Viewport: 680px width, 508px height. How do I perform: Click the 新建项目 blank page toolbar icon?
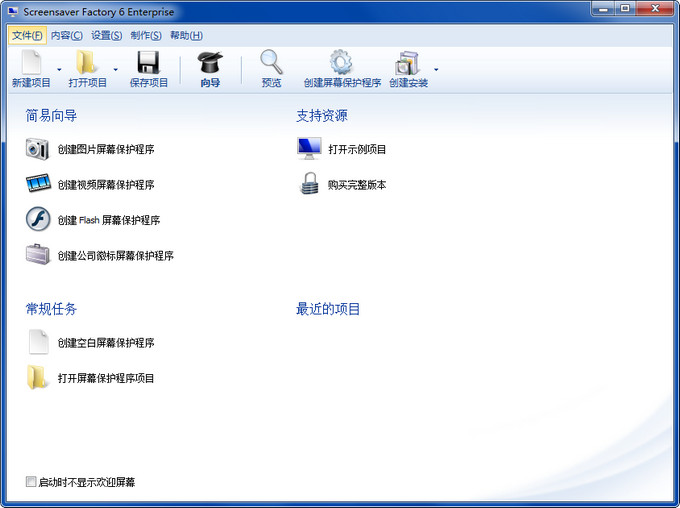tap(31, 62)
